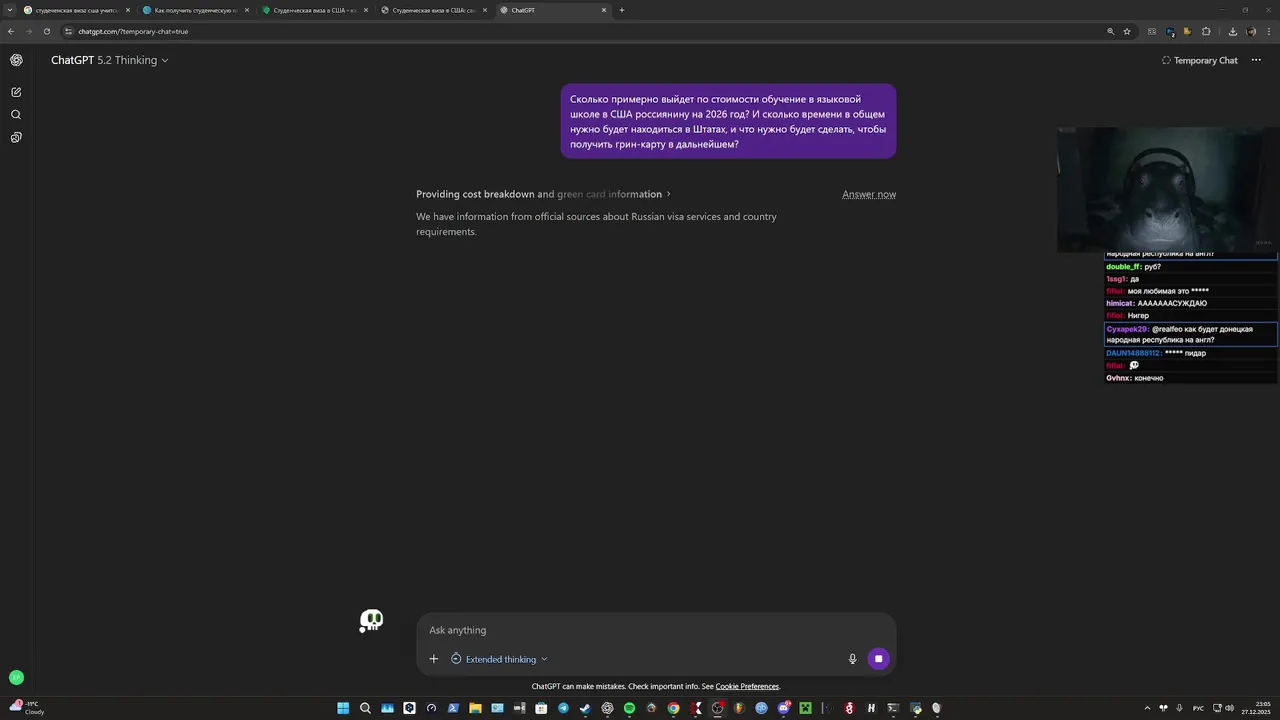Go back with browser back arrow
Image resolution: width=1280 pixels, height=720 pixels.
[x=10, y=31]
